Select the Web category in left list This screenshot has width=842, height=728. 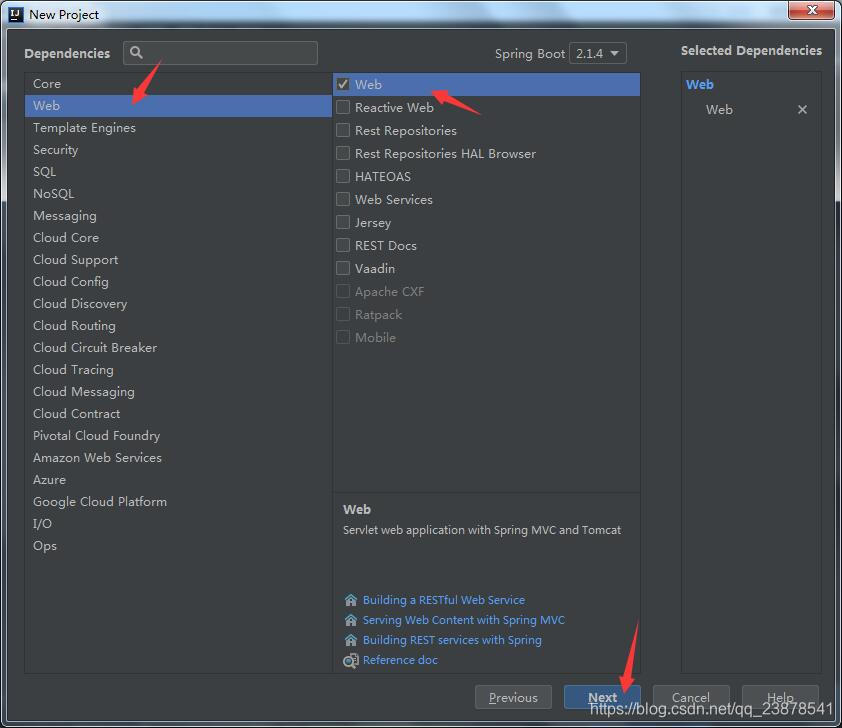pos(178,106)
